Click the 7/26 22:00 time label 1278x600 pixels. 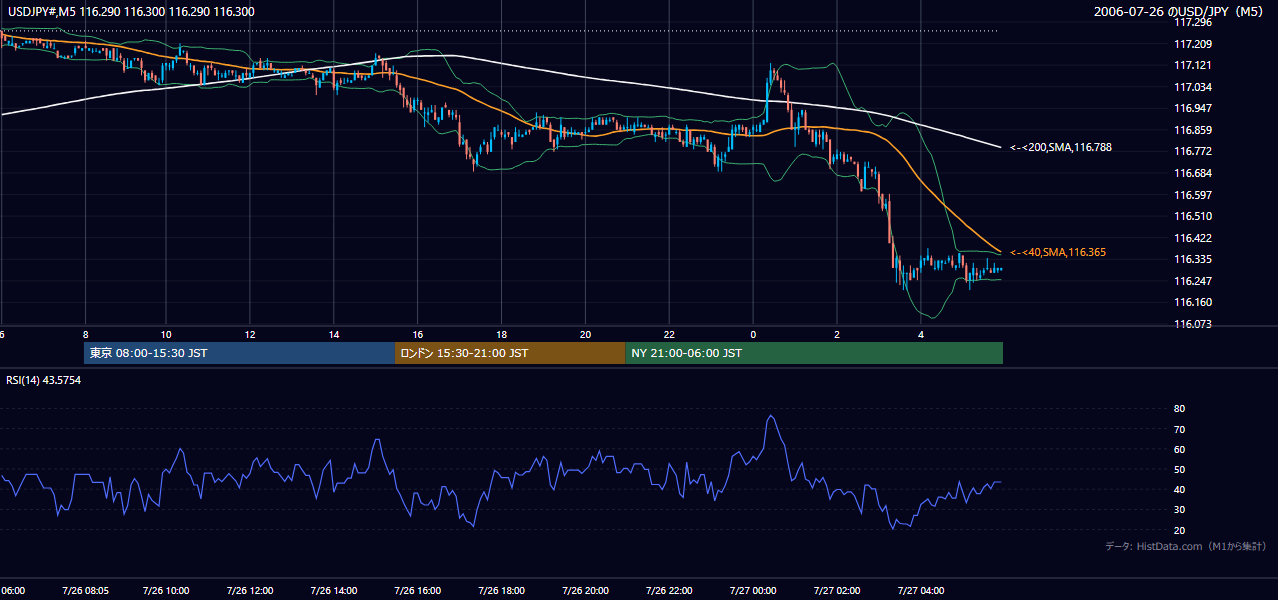click(x=670, y=590)
